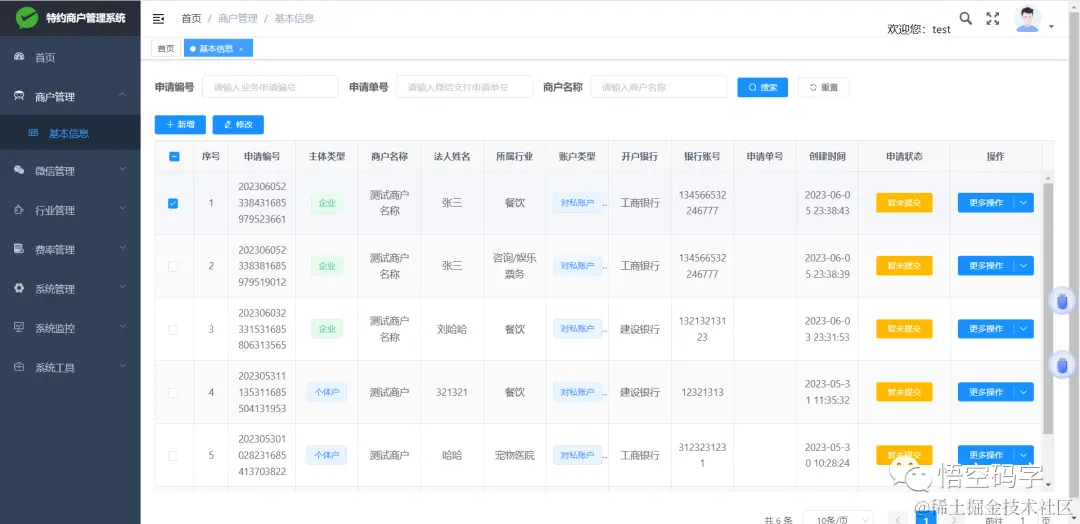Screen dimensions: 1080x524
Task: Click the 暂未提交 status tag in row 1
Action: tap(904, 202)
